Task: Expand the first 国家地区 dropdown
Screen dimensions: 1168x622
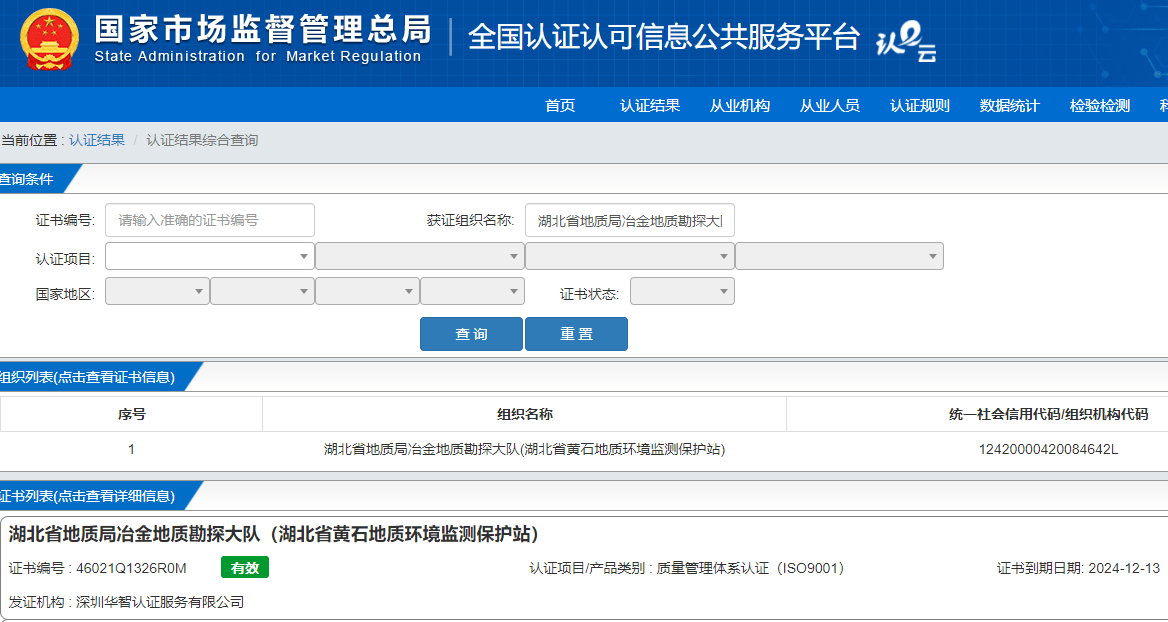Action: pos(157,291)
